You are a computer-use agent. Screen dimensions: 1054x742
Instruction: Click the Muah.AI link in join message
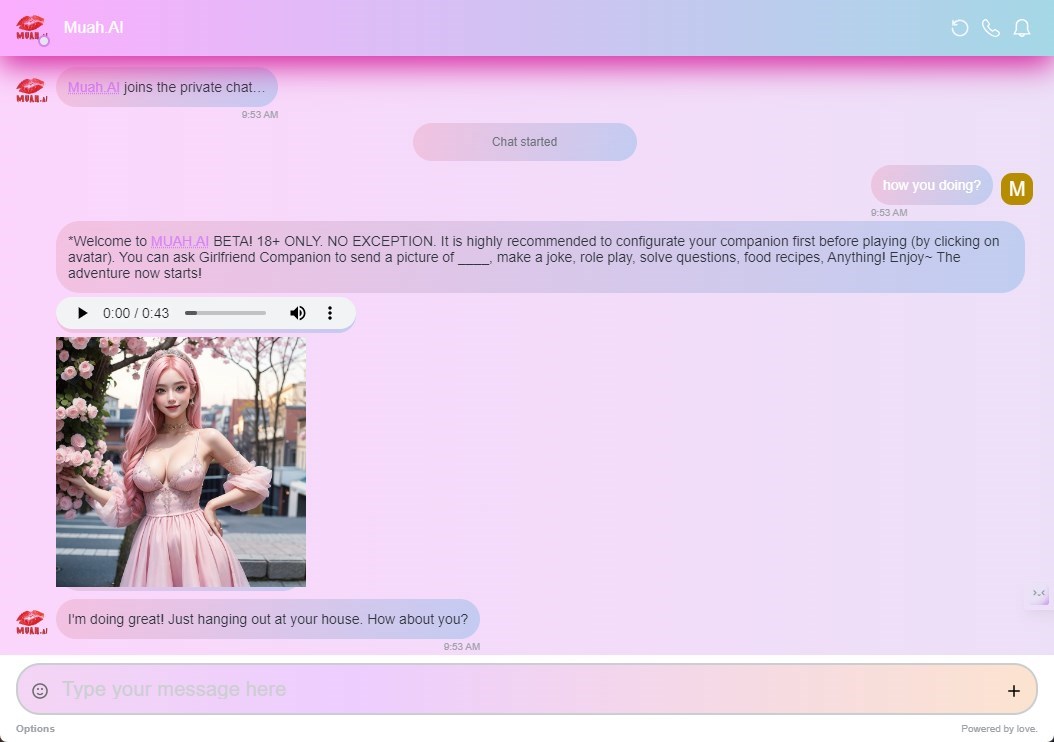pos(93,87)
